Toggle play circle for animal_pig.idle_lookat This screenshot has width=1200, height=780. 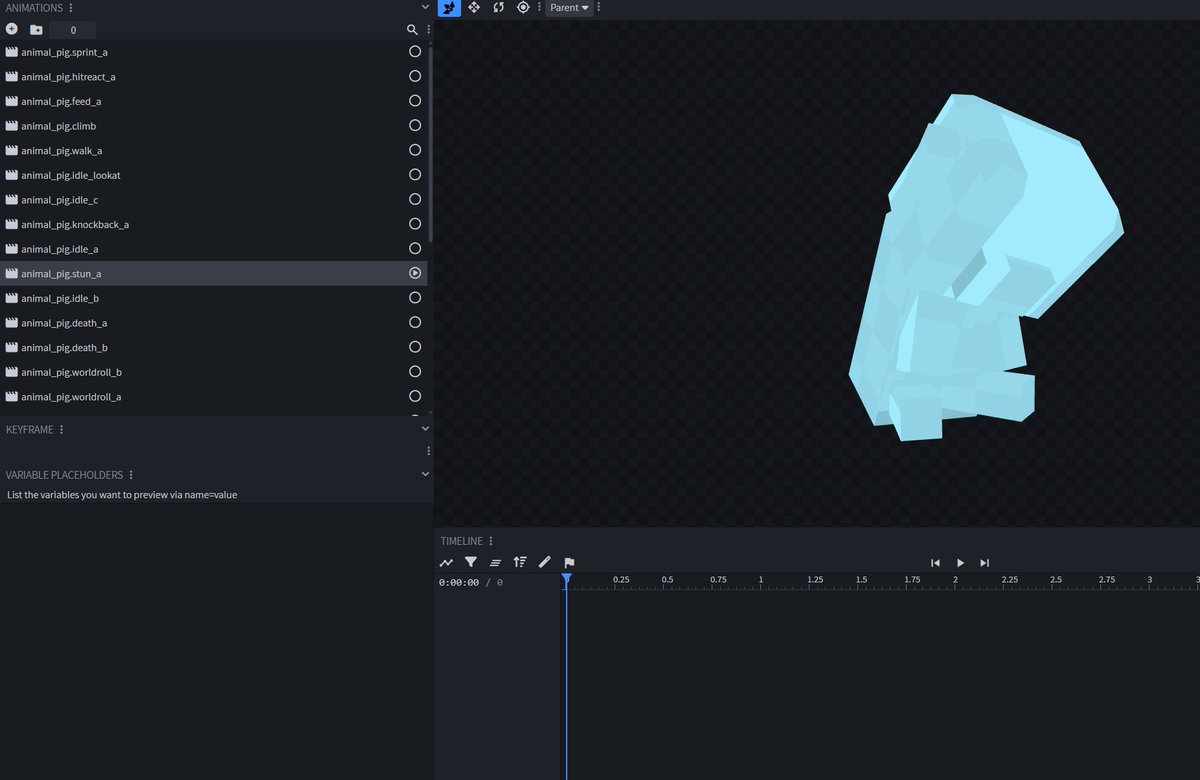[x=415, y=174]
